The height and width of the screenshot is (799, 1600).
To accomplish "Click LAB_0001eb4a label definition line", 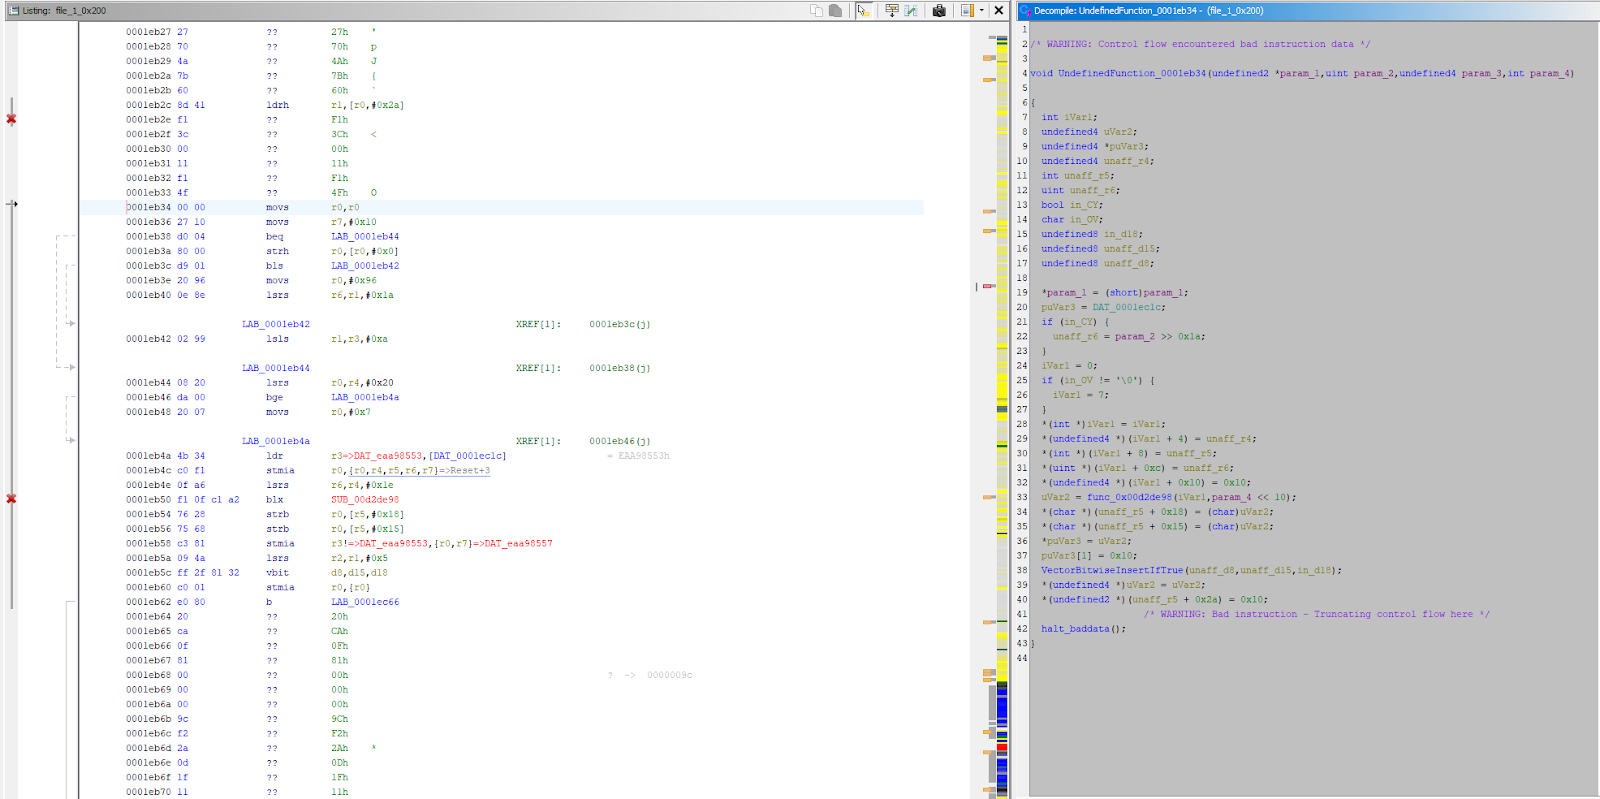I will click(x=276, y=441).
